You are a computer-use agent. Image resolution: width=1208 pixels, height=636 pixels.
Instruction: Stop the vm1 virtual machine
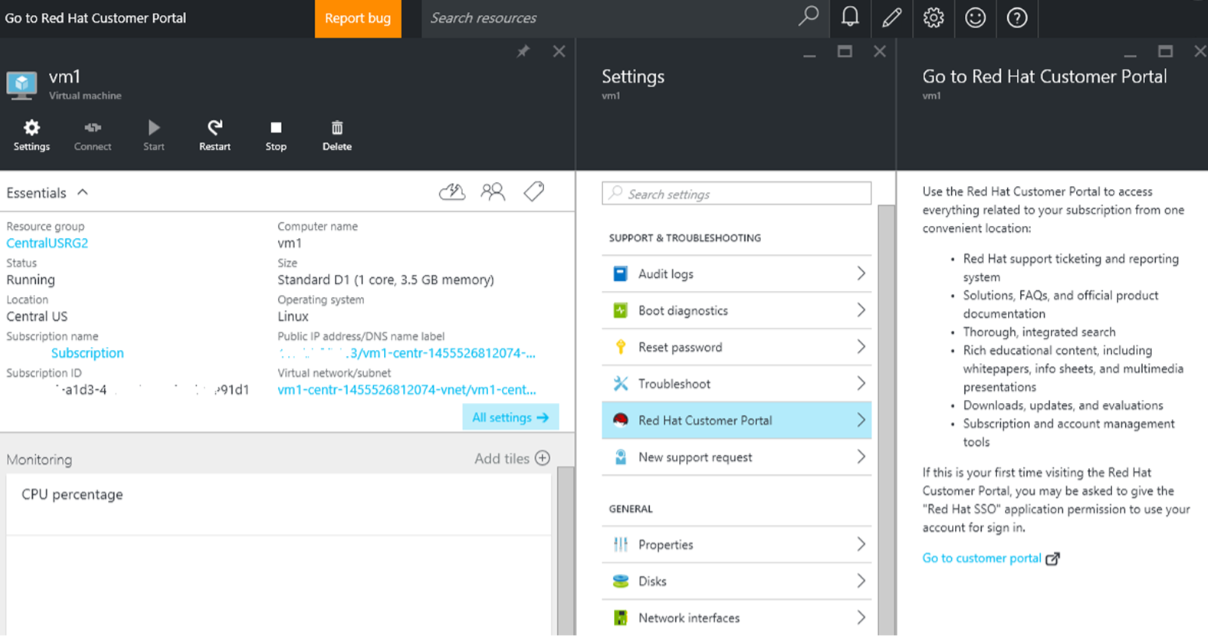point(276,128)
